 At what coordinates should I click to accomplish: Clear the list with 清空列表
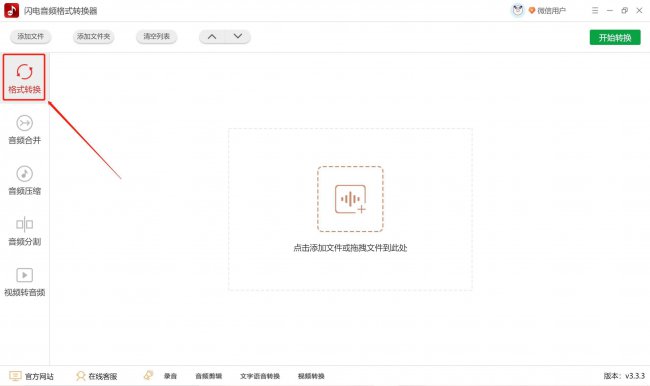tap(156, 36)
